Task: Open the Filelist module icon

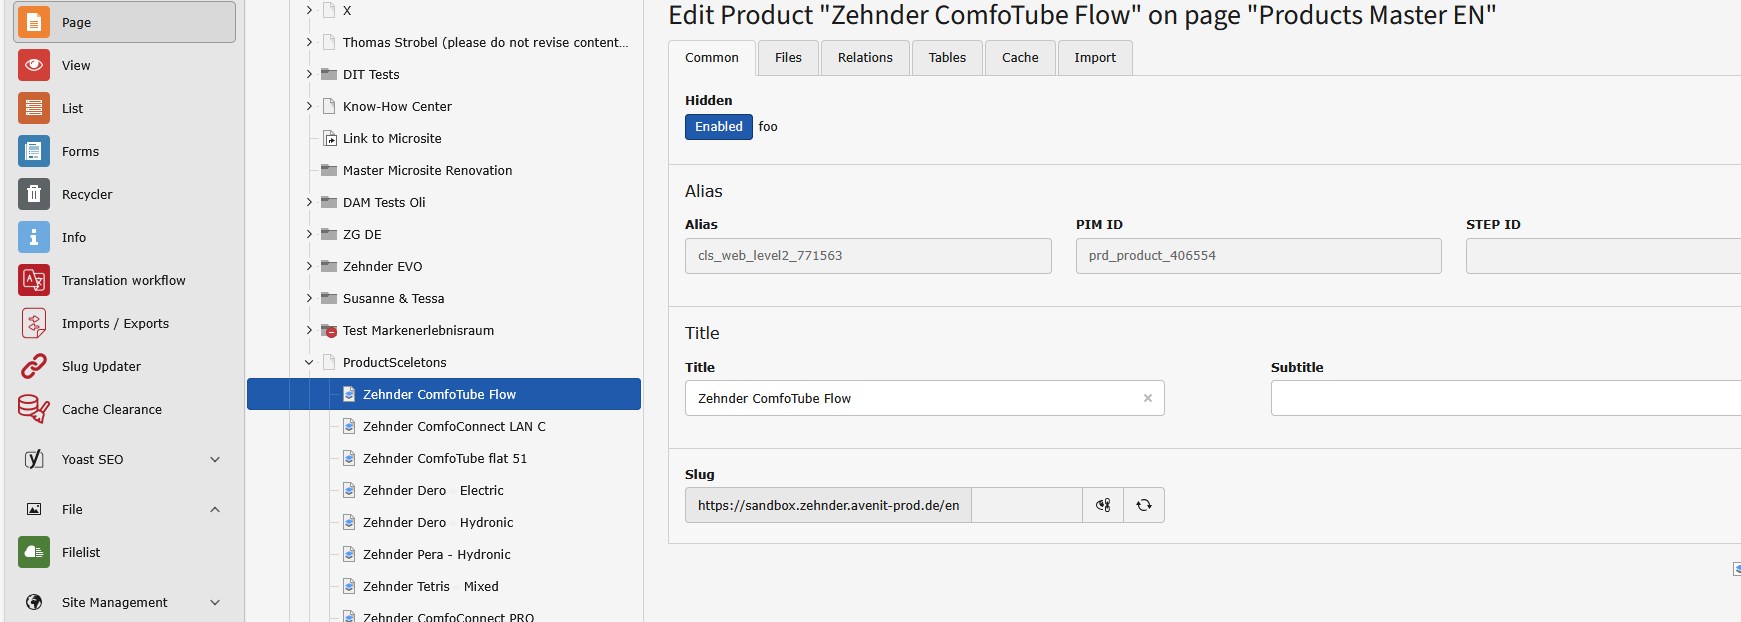Action: pyautogui.click(x=34, y=552)
